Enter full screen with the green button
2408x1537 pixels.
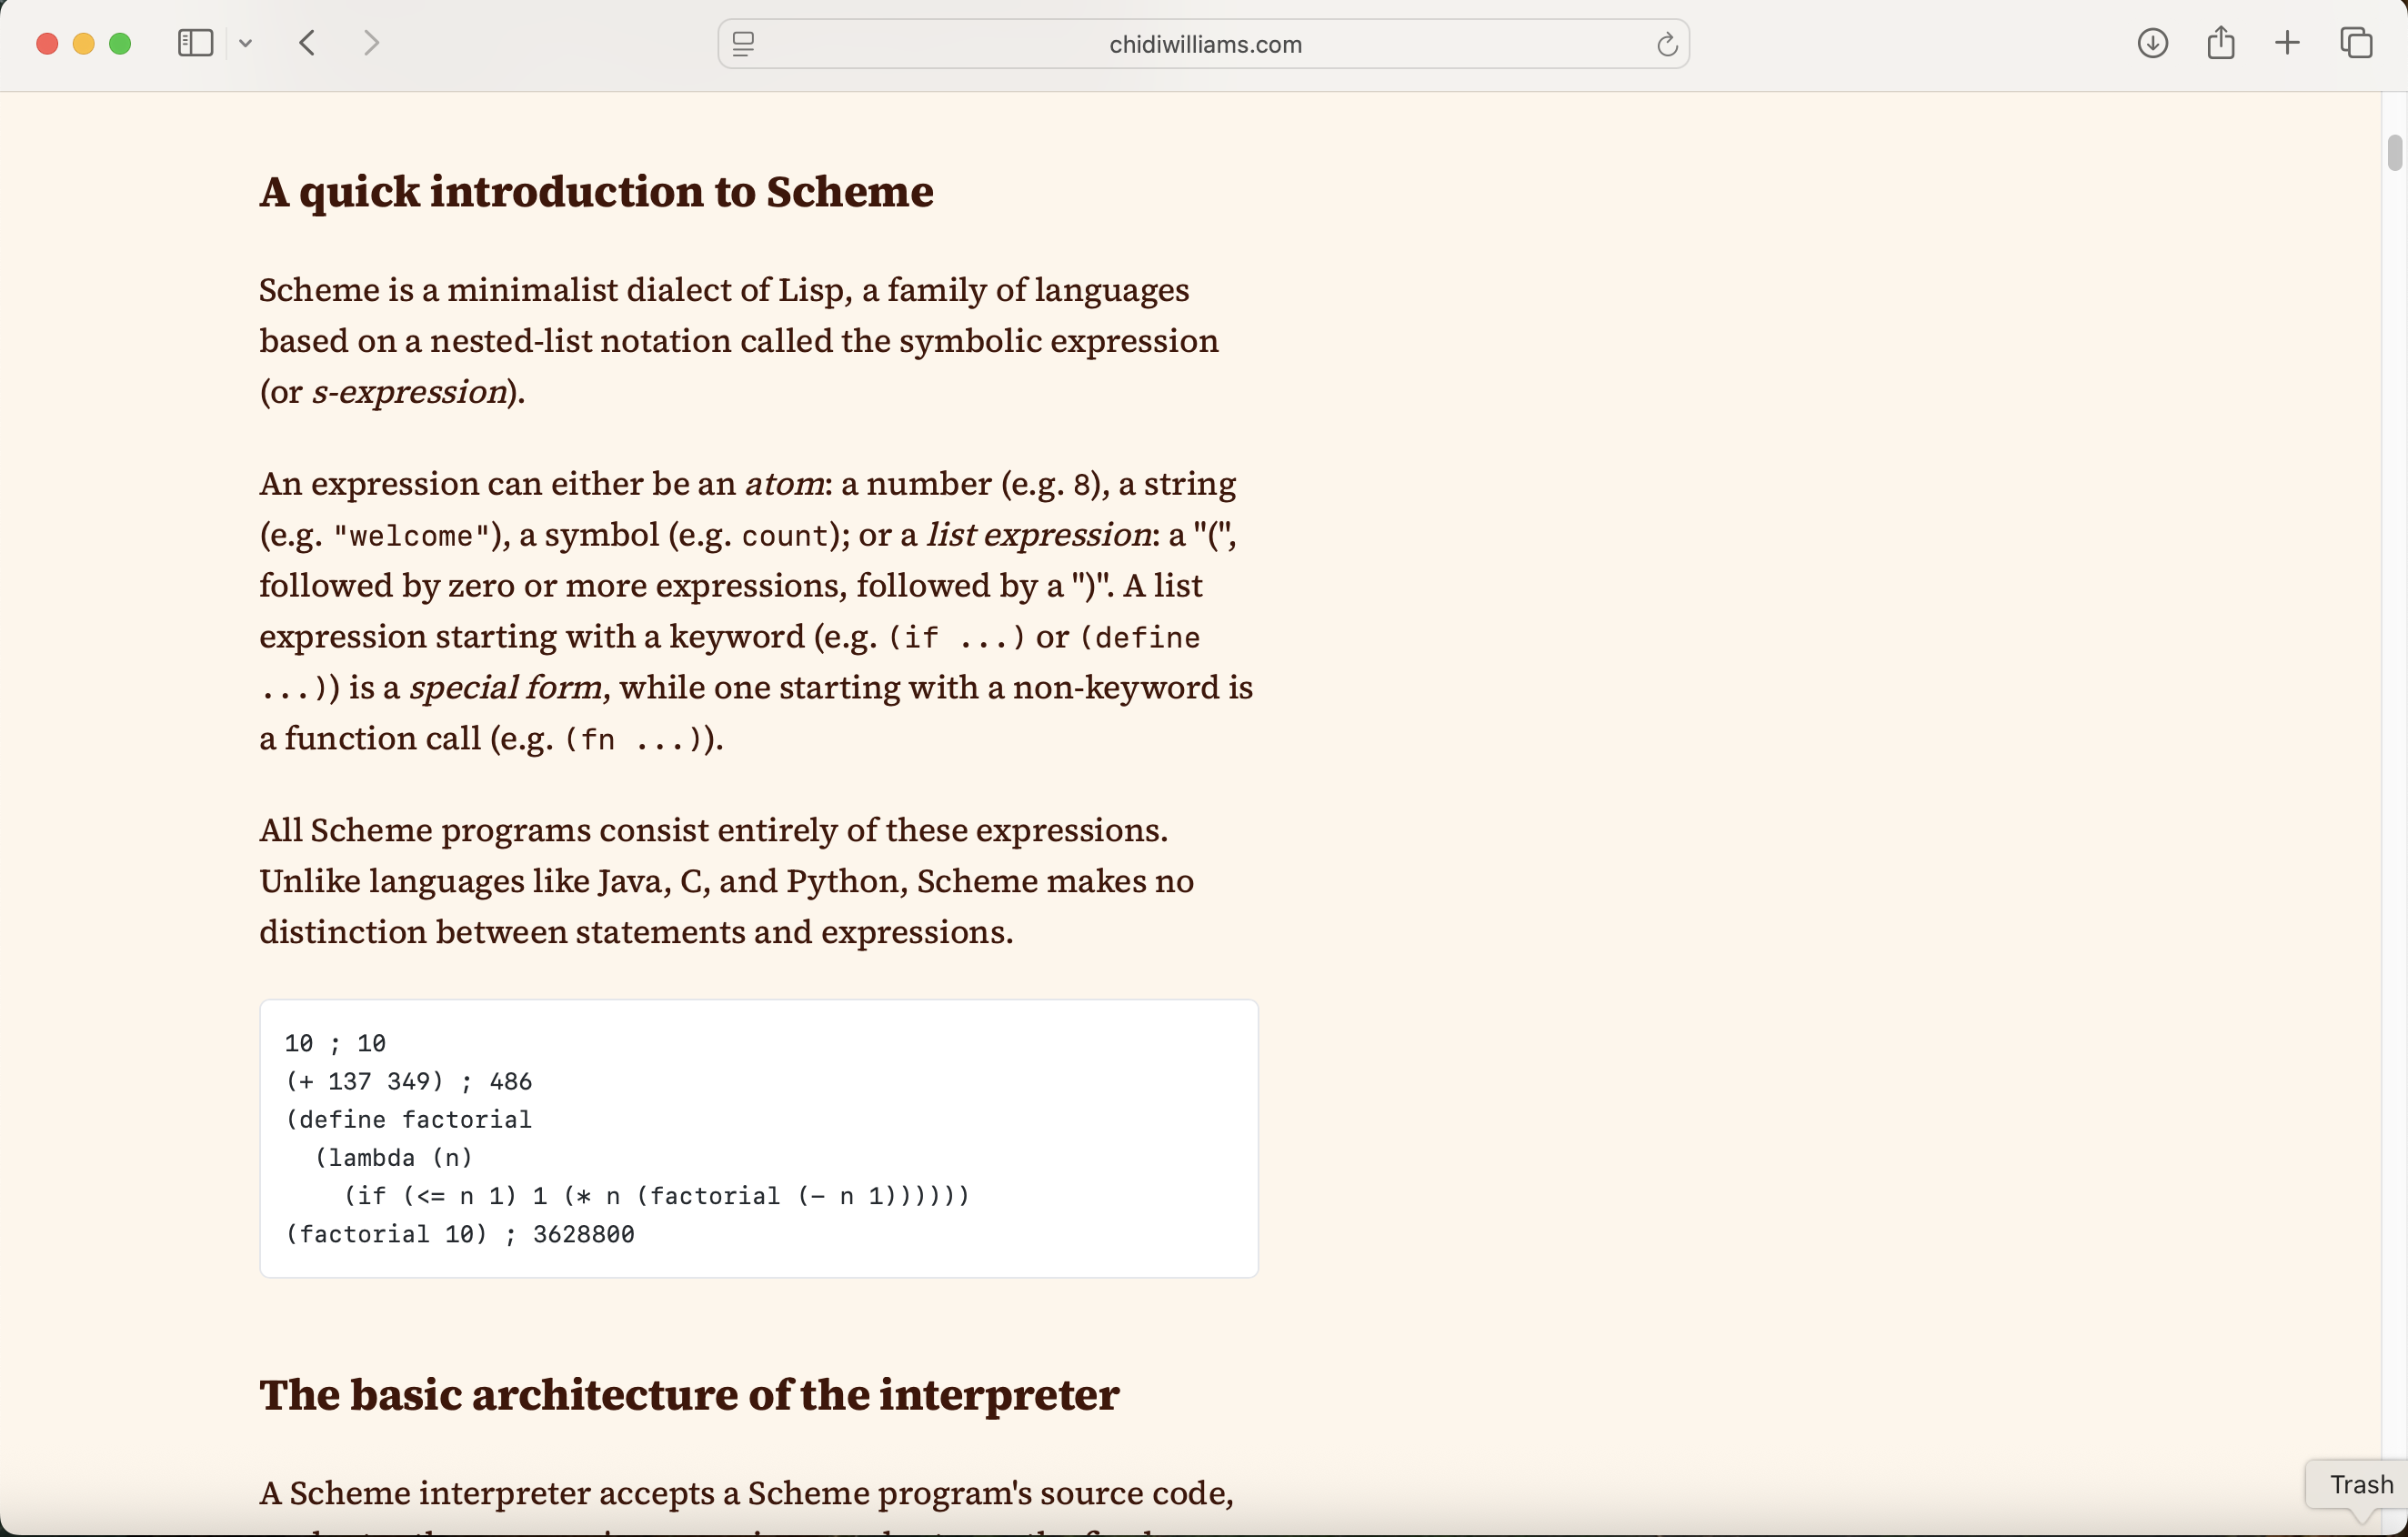pos(120,43)
